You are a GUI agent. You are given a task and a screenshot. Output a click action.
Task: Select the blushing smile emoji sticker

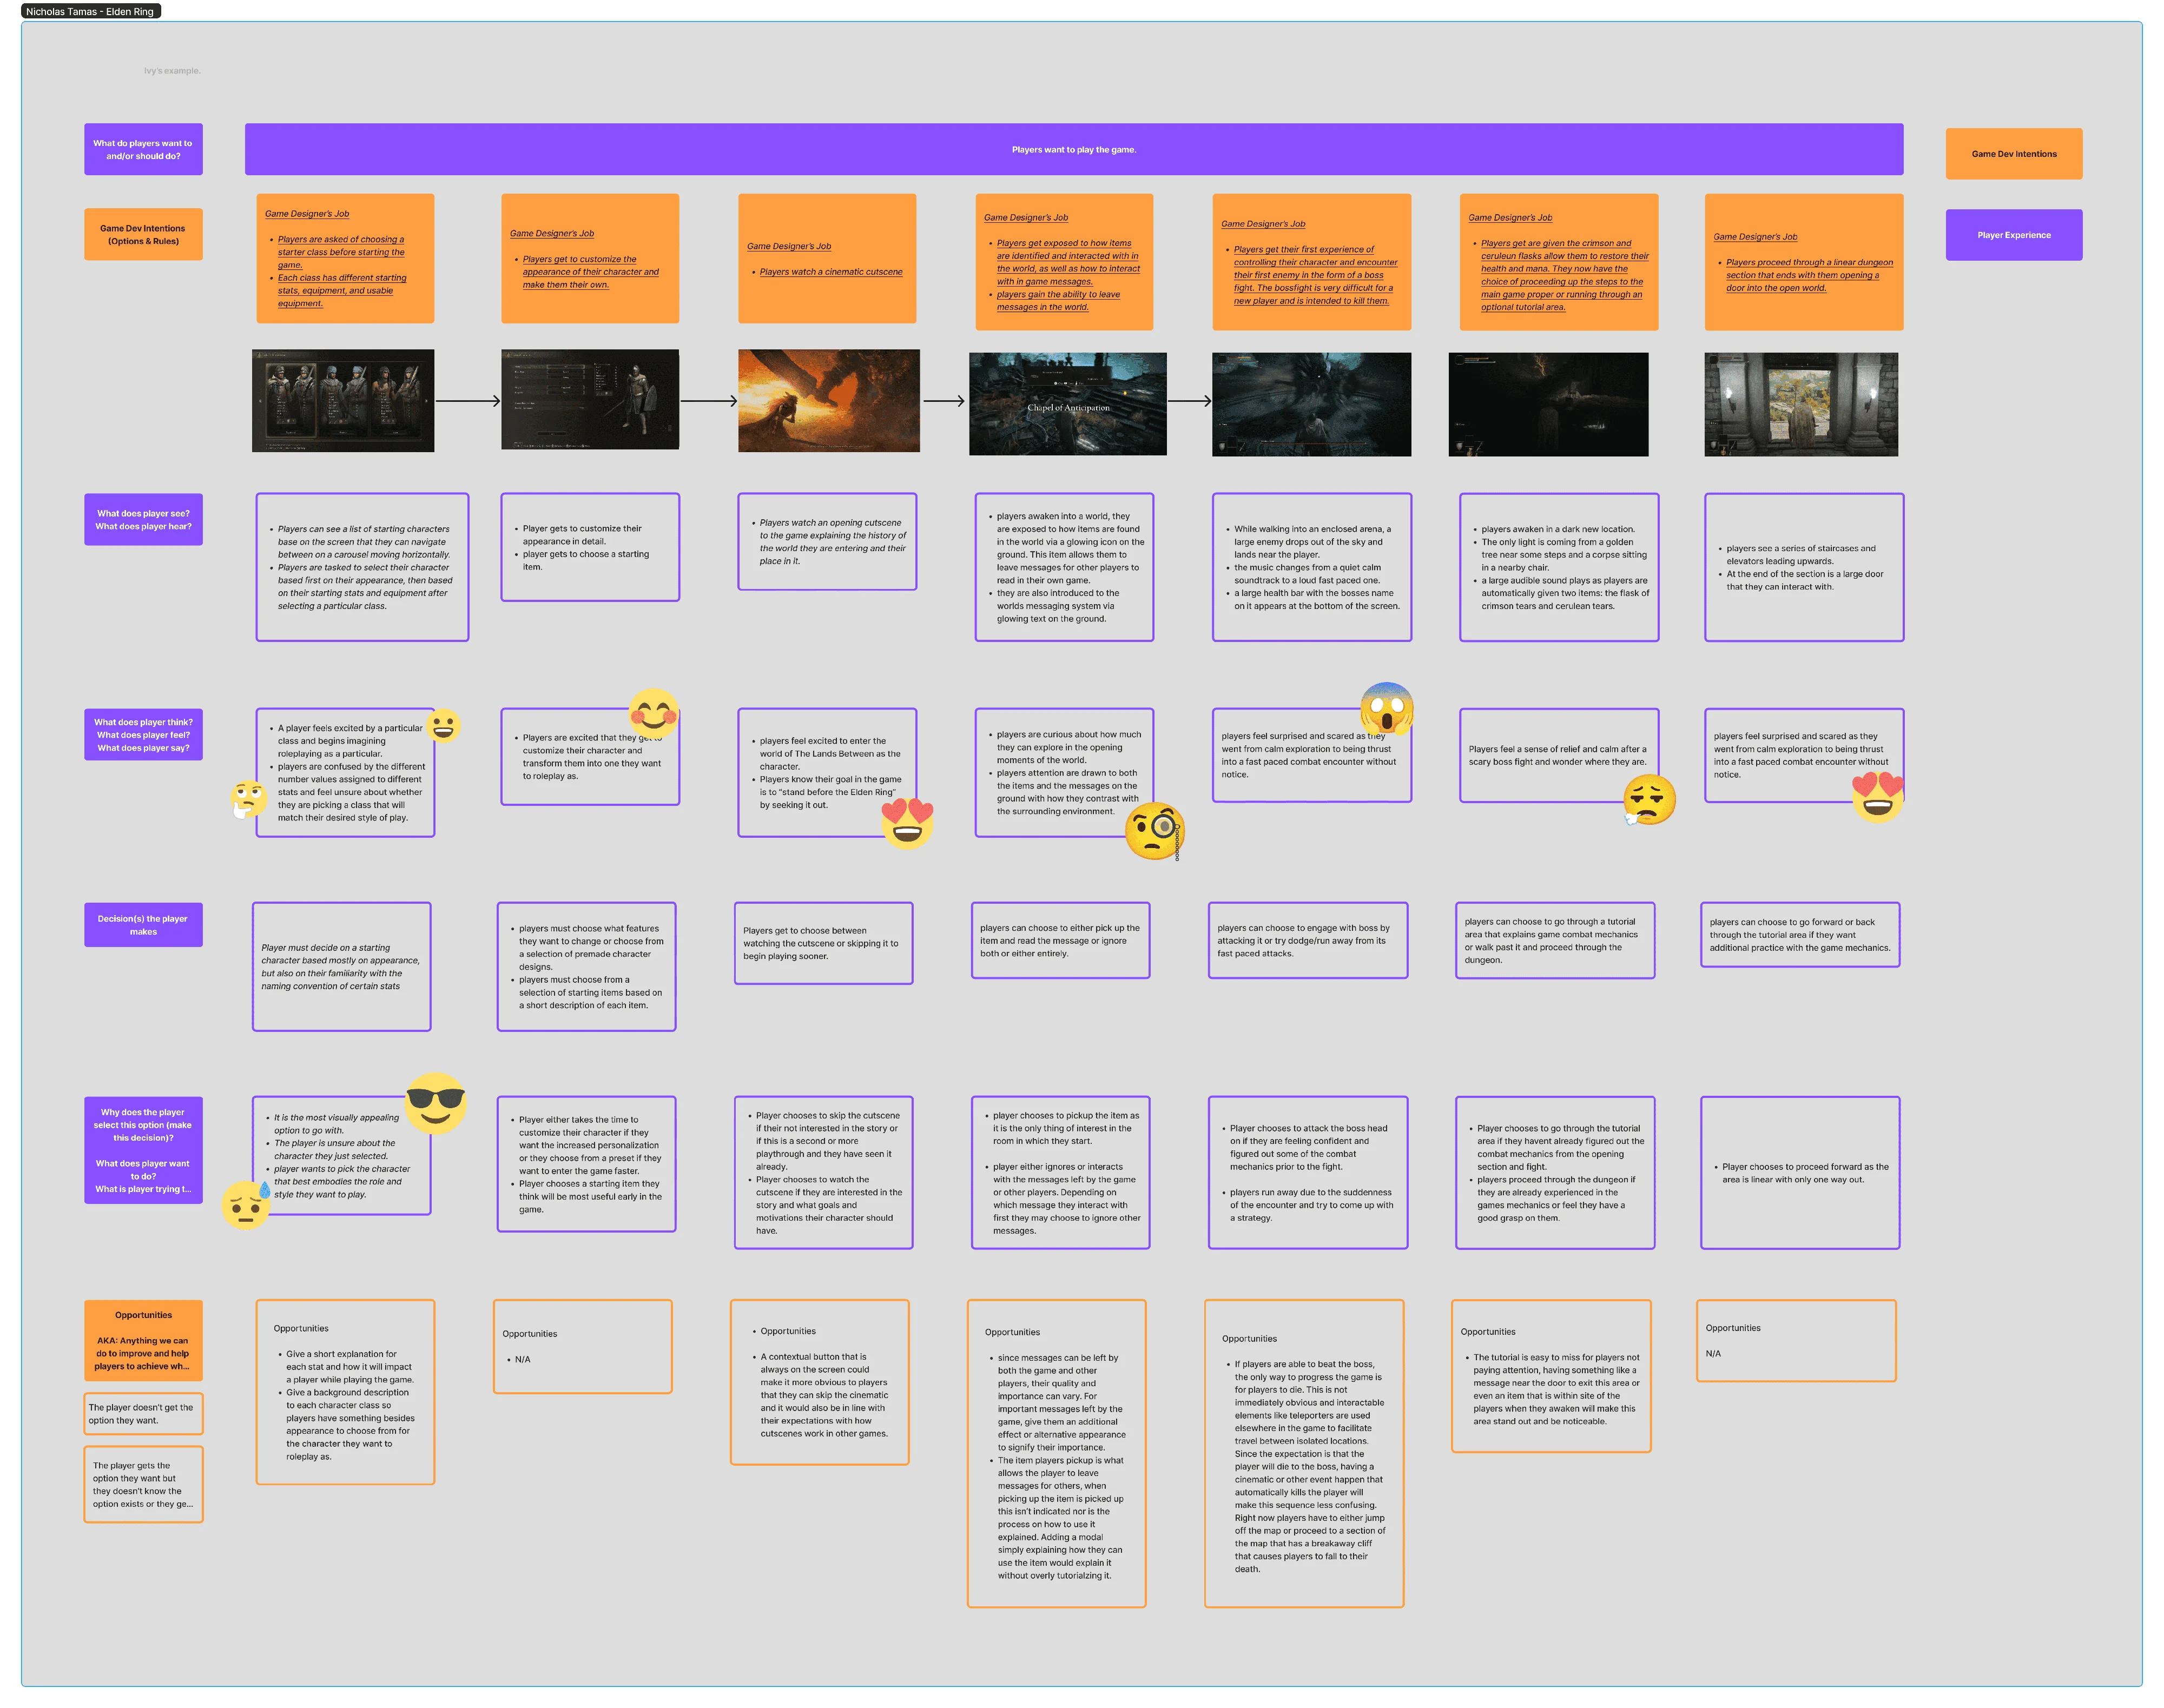click(x=654, y=714)
